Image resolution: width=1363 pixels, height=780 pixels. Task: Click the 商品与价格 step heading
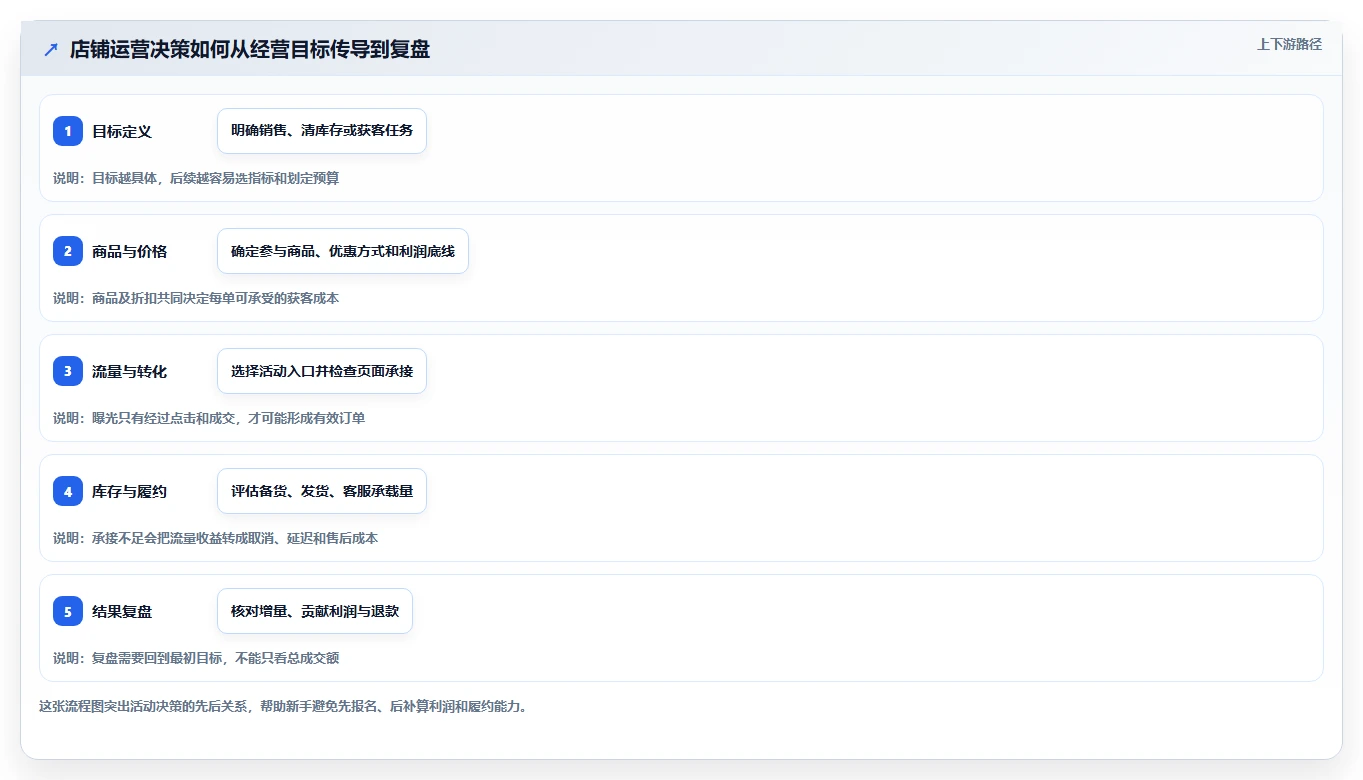[129, 251]
